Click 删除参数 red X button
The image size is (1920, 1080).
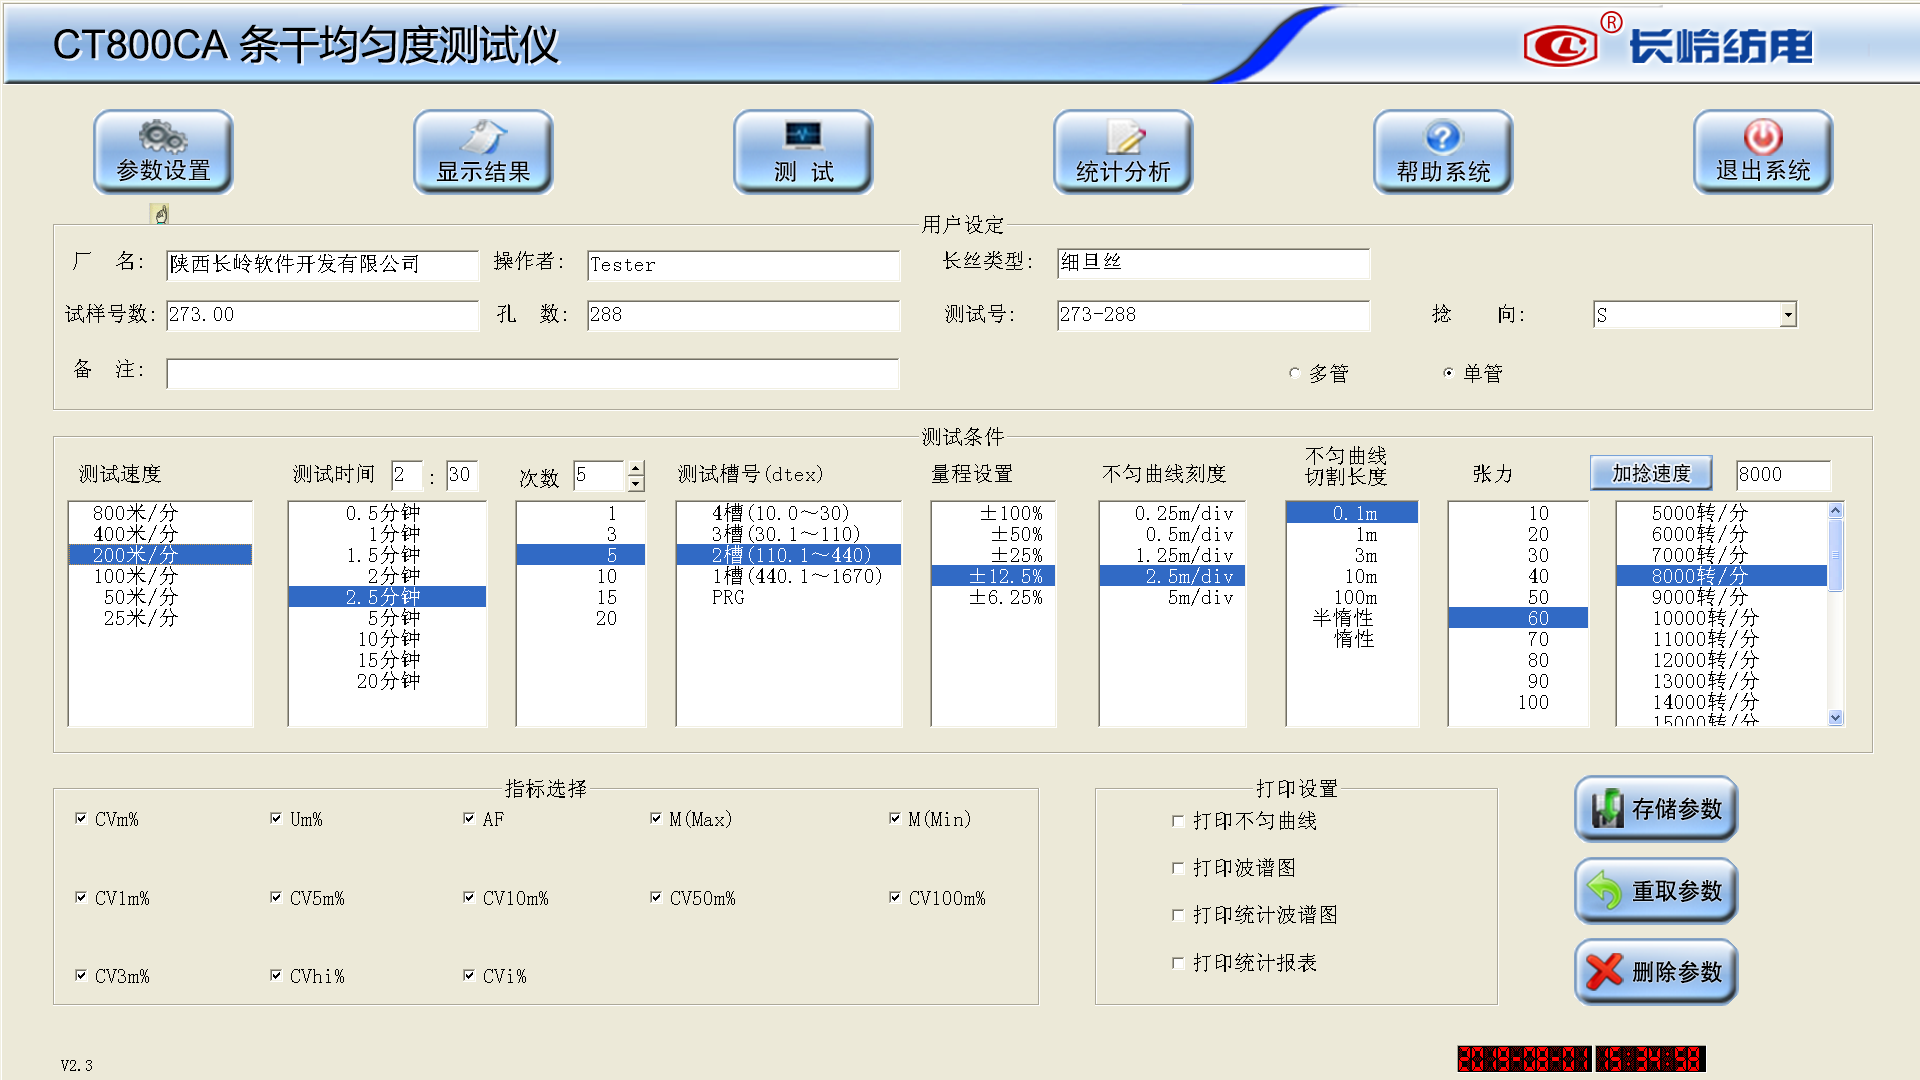coord(1656,972)
